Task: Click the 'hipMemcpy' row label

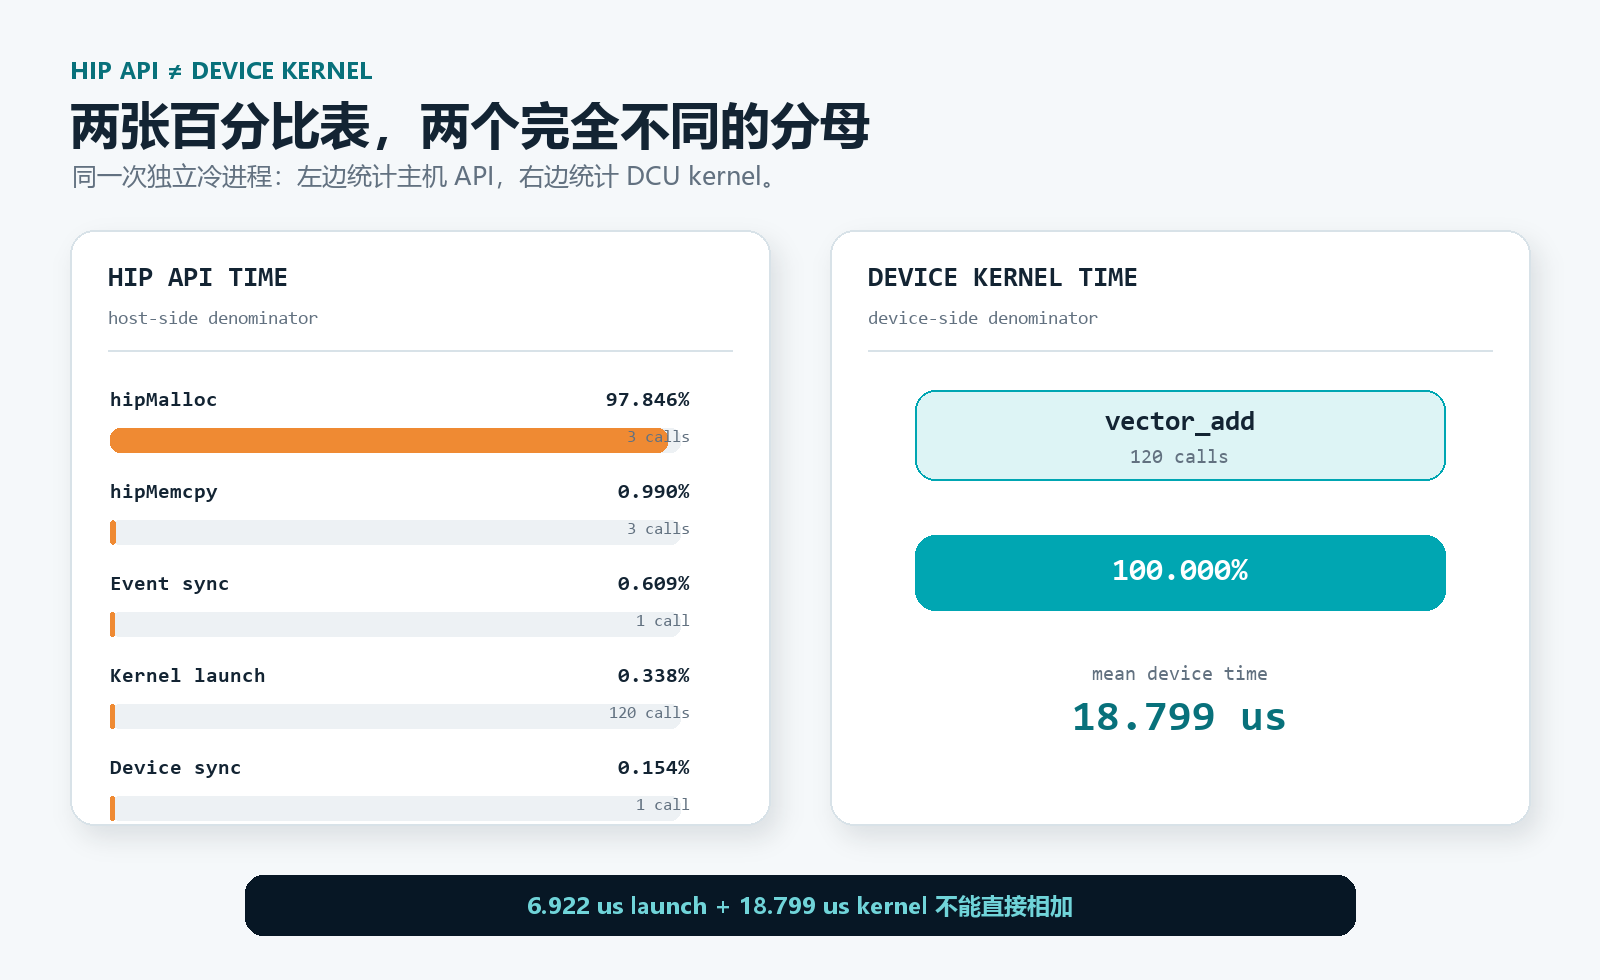Action: click(163, 491)
